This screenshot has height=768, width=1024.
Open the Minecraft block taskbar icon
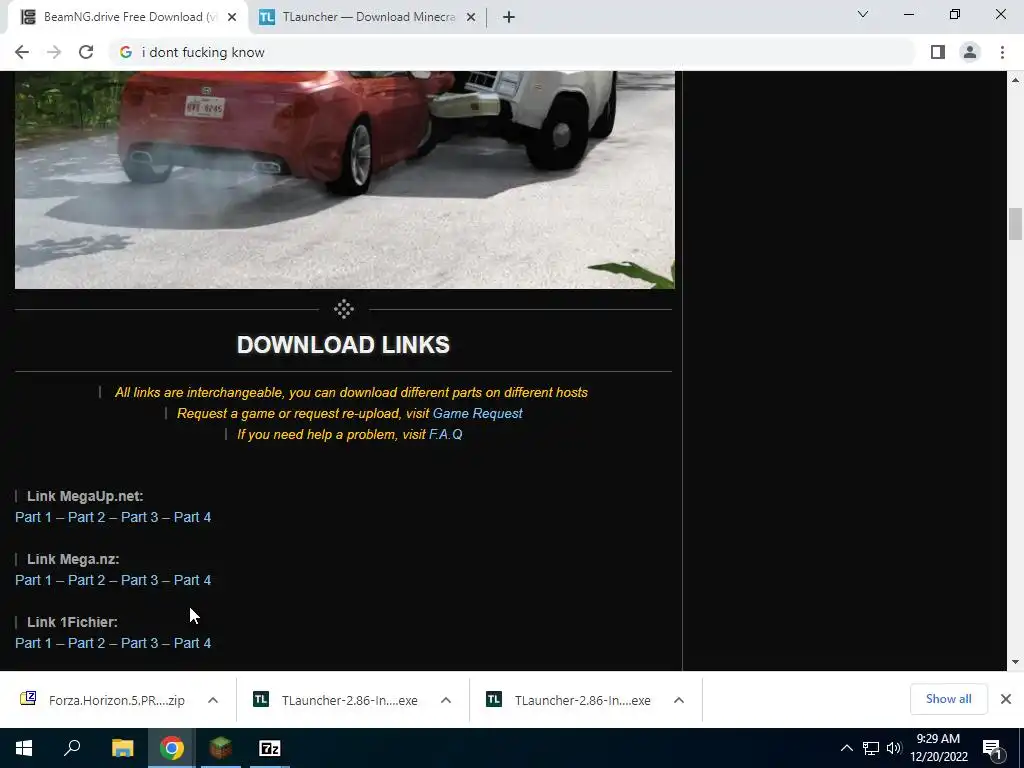pos(221,748)
